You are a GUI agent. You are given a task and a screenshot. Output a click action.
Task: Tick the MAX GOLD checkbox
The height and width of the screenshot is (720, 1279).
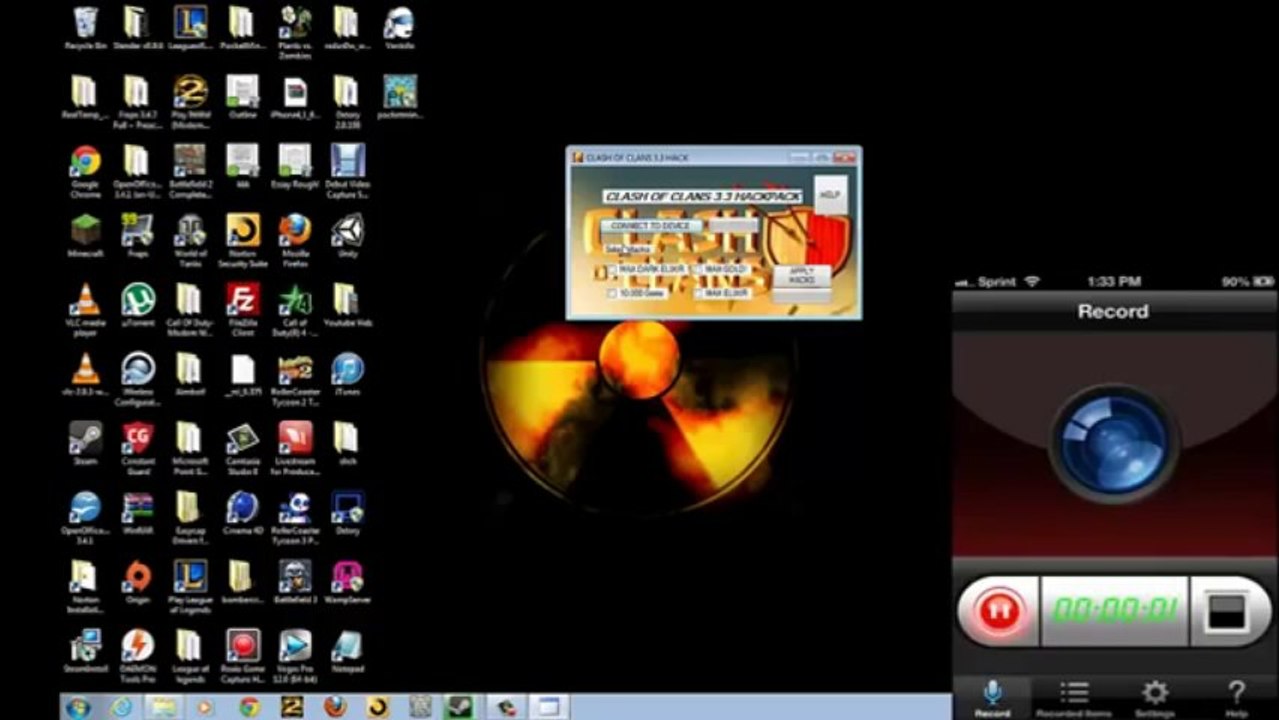coord(698,270)
